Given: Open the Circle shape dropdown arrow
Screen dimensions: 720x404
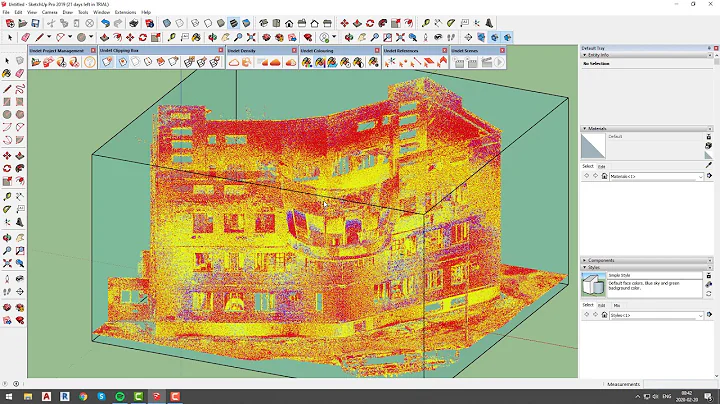Looking at the screenshot, I should [91, 37].
